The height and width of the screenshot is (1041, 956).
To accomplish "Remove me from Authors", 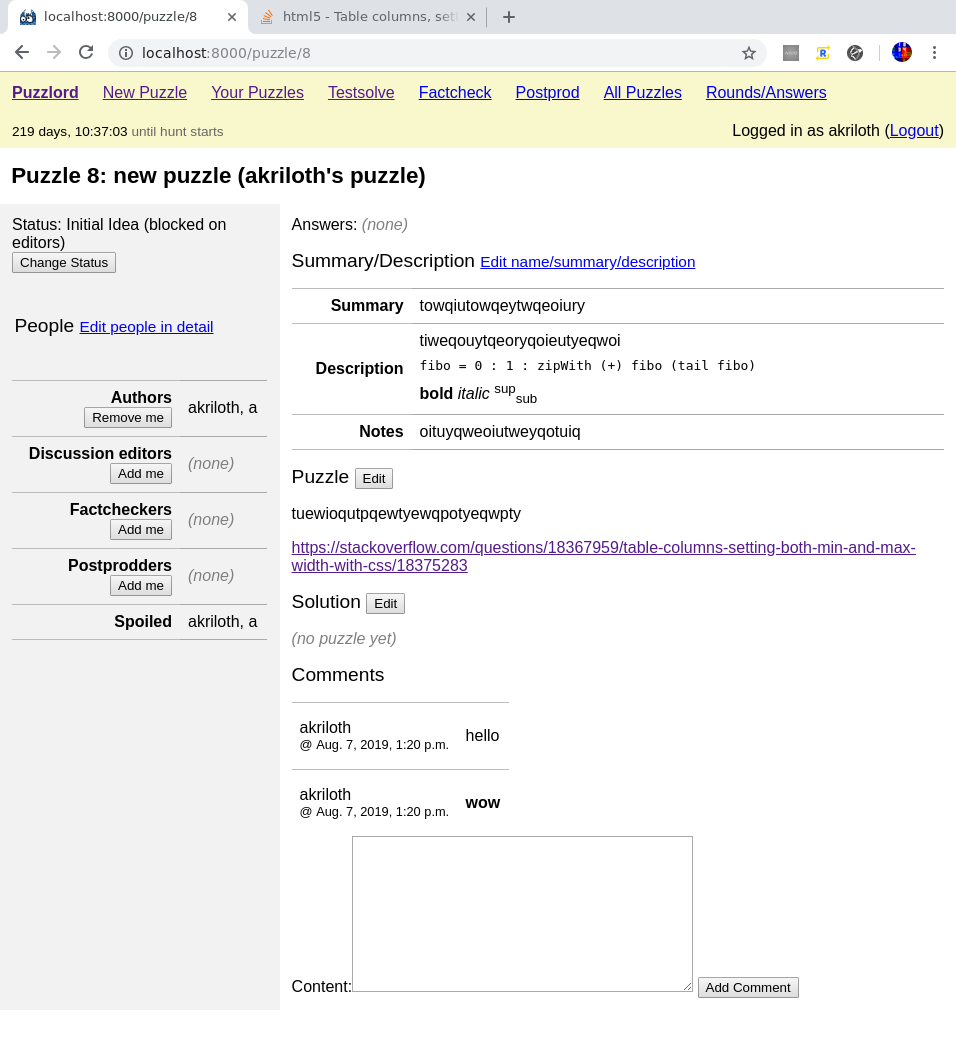I will coord(128,418).
